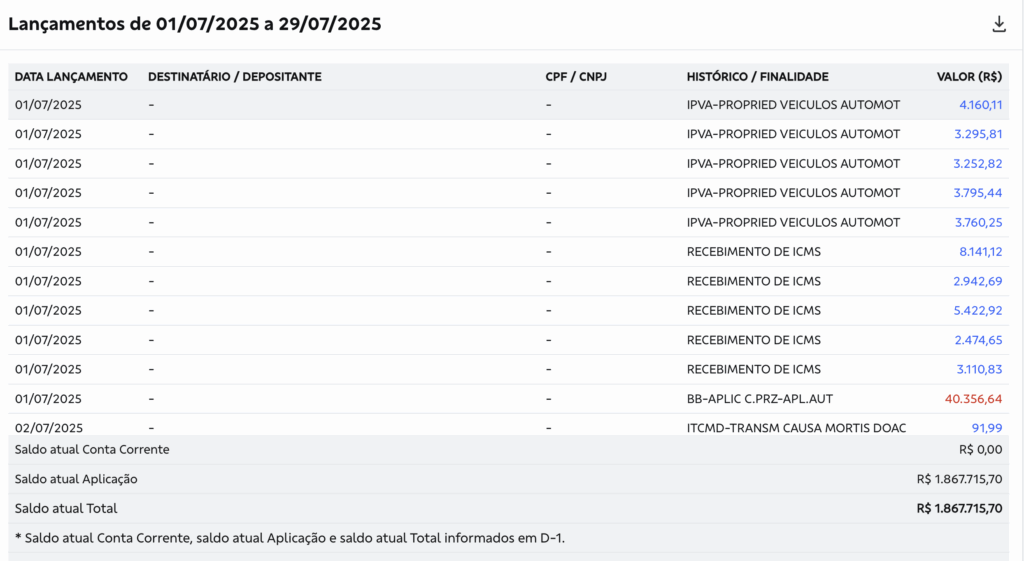Select the BB-APLIC C.PRZ-APL.AUT entry
1024x561 pixels.
(x=759, y=399)
